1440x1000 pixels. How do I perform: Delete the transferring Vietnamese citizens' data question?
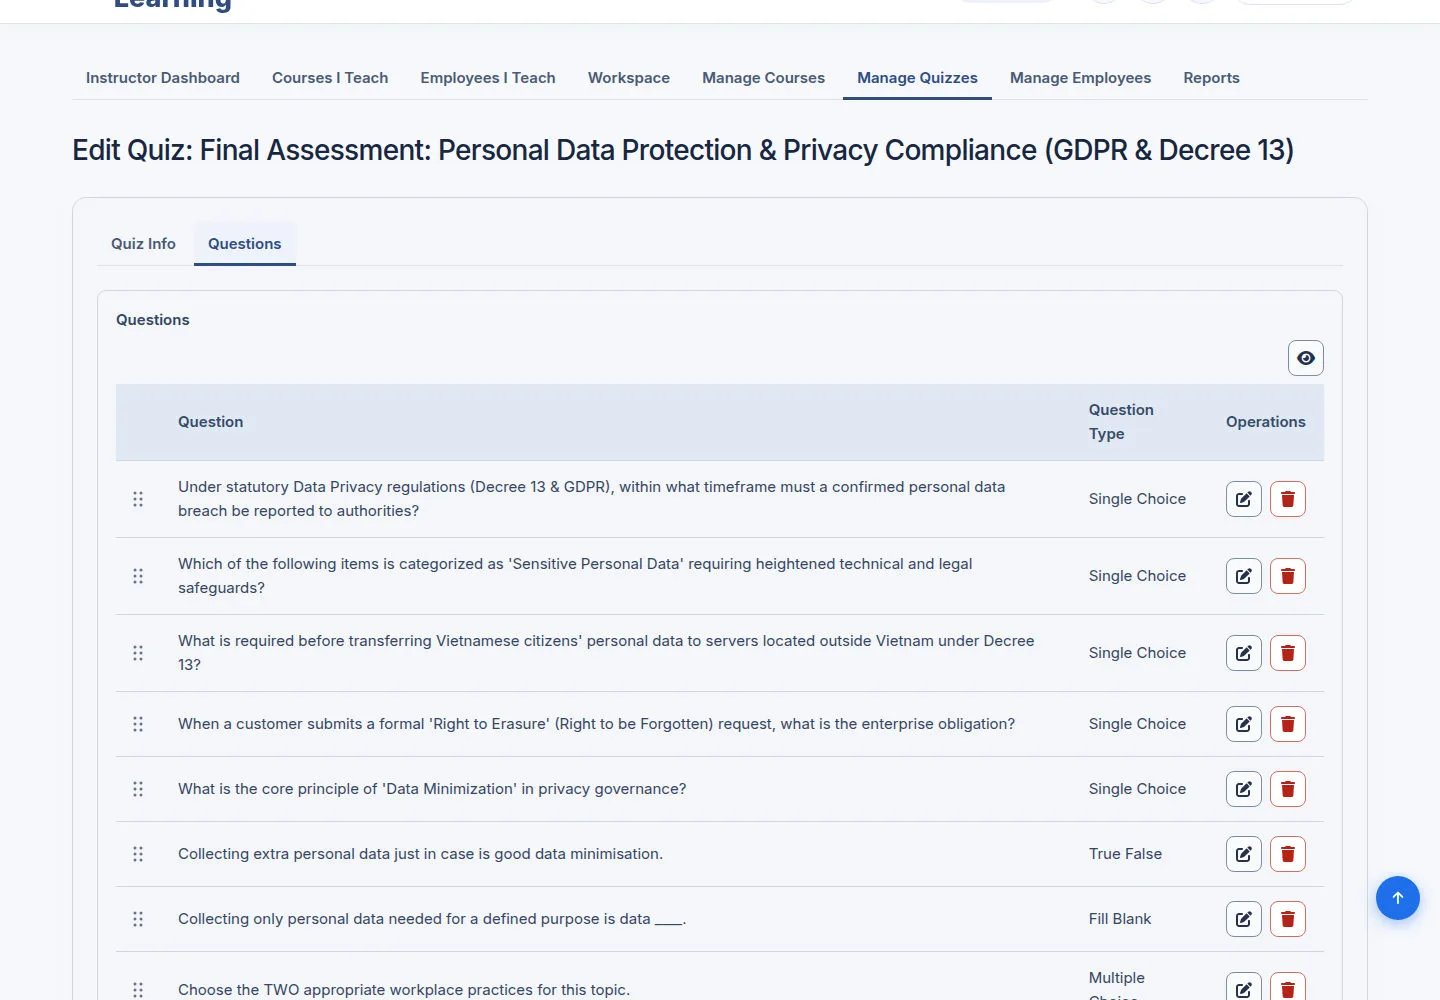pyautogui.click(x=1288, y=653)
